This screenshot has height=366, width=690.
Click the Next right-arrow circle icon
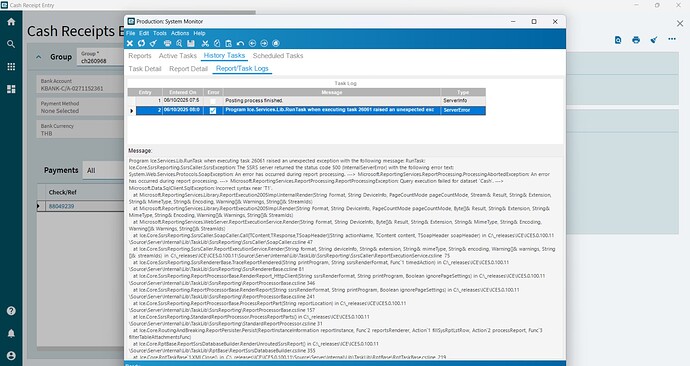click(x=264, y=43)
